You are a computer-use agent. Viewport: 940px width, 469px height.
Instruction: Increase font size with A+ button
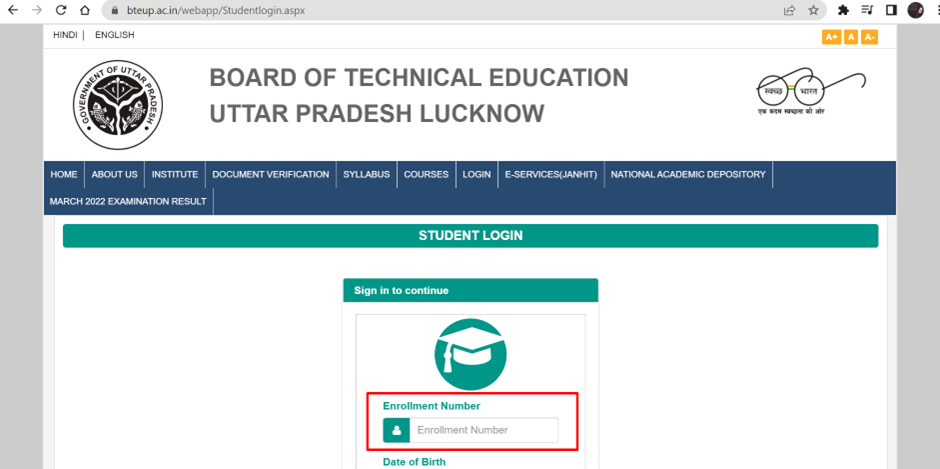(831, 37)
